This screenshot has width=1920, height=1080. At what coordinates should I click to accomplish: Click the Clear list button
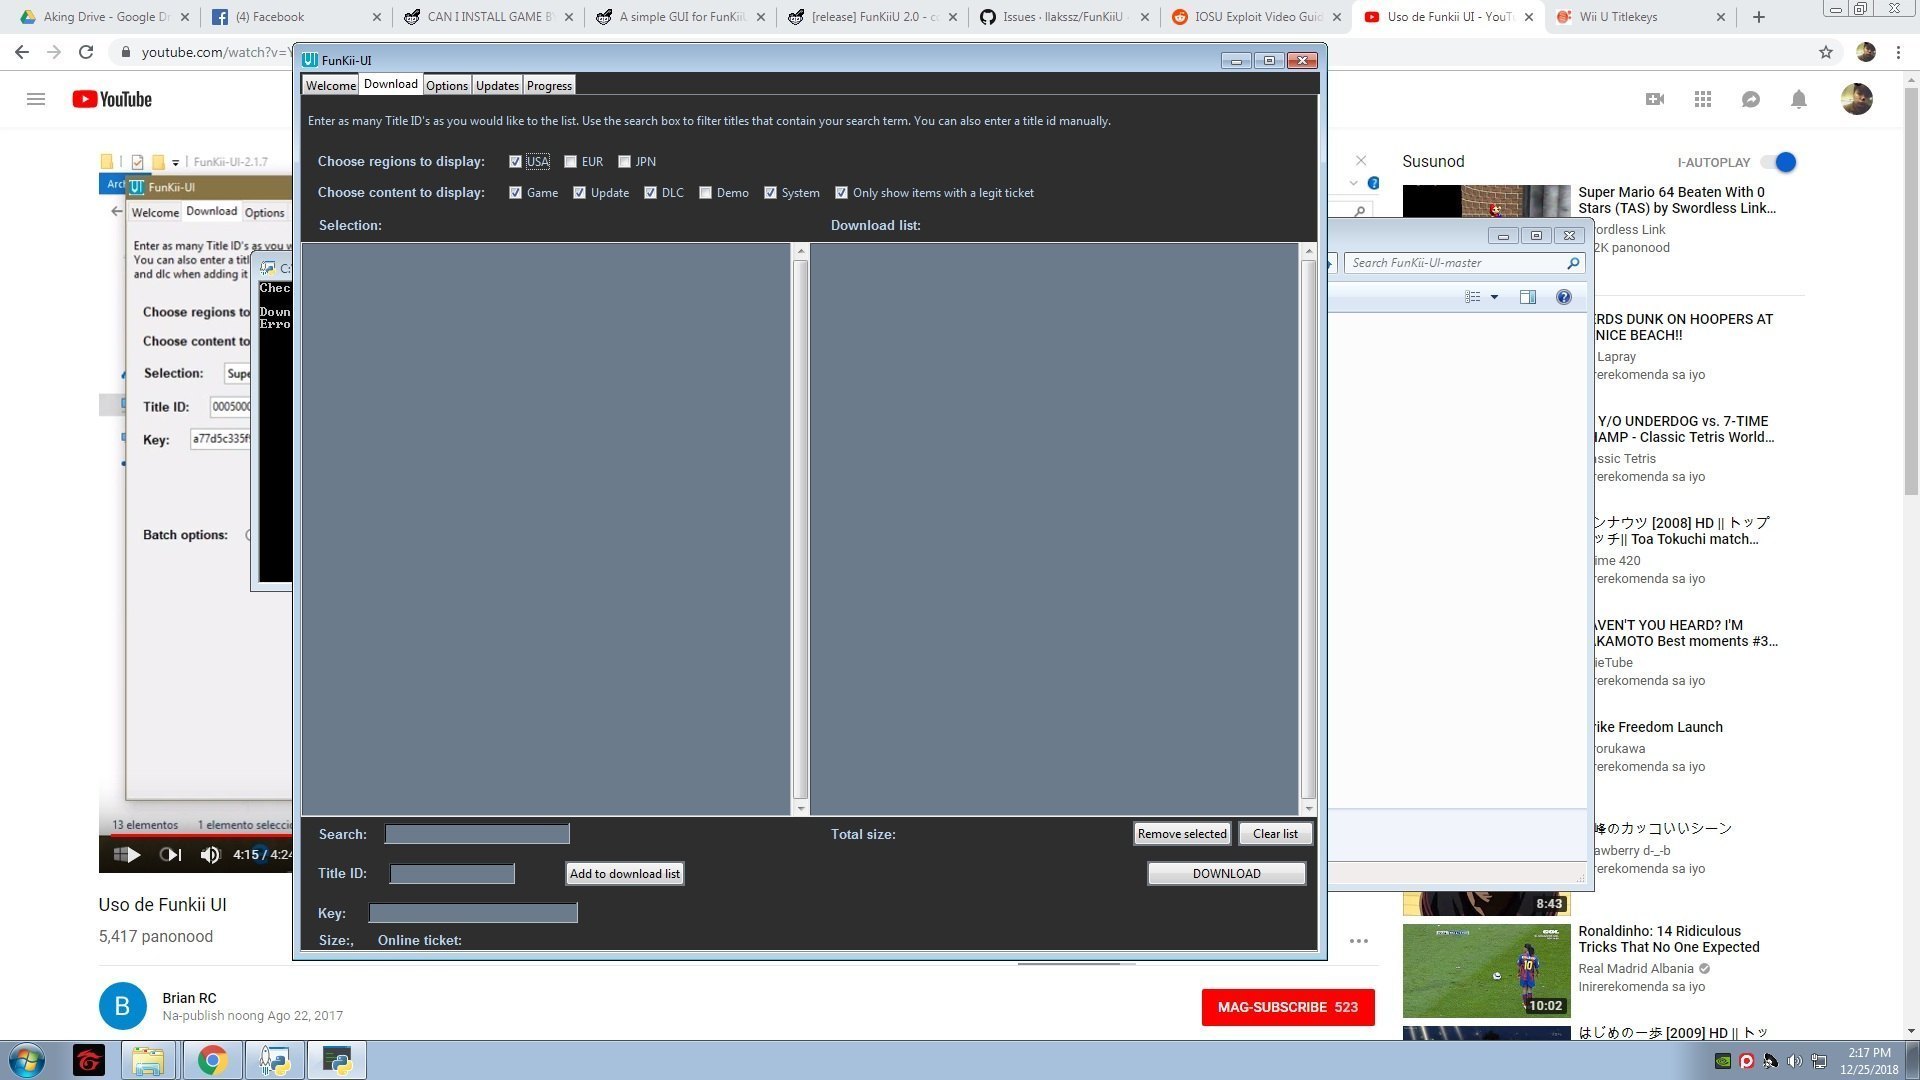coord(1275,834)
